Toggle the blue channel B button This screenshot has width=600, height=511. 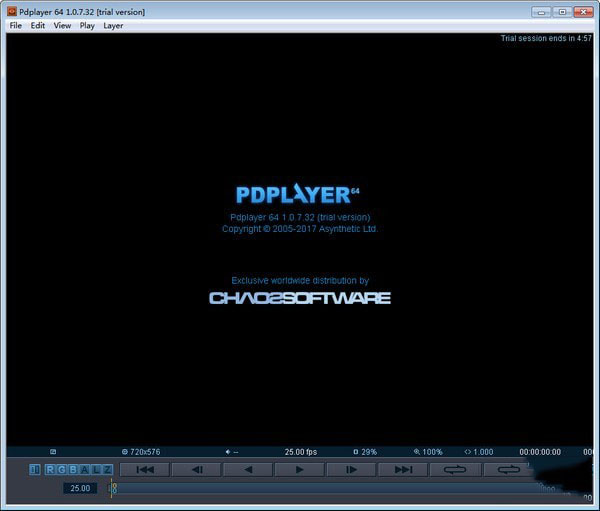pos(72,469)
